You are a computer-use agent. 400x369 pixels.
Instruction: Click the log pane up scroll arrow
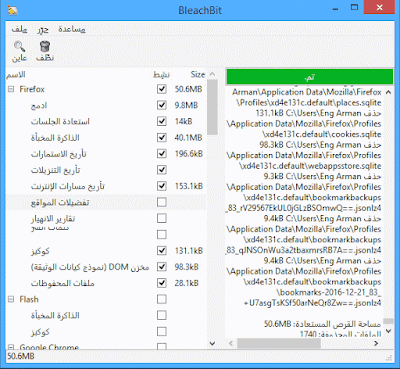coord(388,92)
